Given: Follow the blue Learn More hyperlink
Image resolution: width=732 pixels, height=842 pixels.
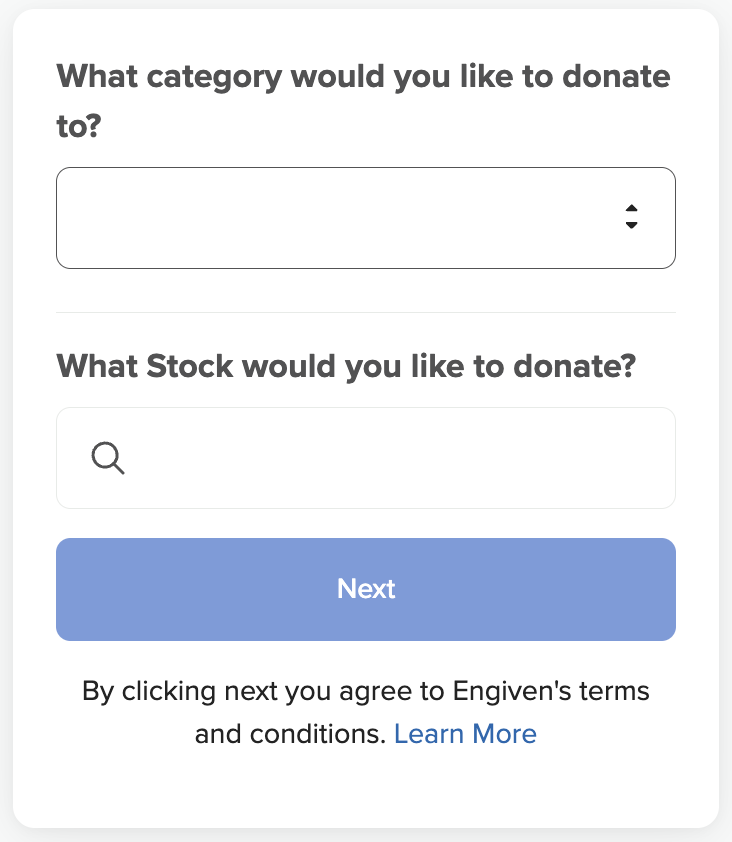Looking at the screenshot, I should click(x=465, y=734).
